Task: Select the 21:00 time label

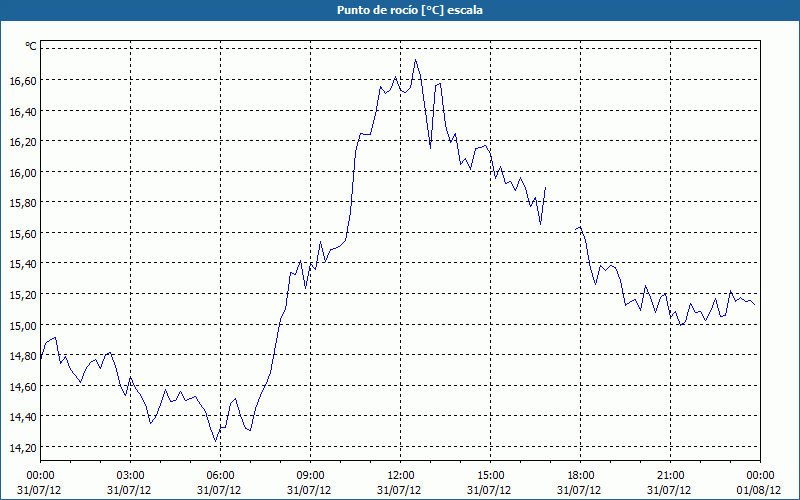Action: (670, 476)
